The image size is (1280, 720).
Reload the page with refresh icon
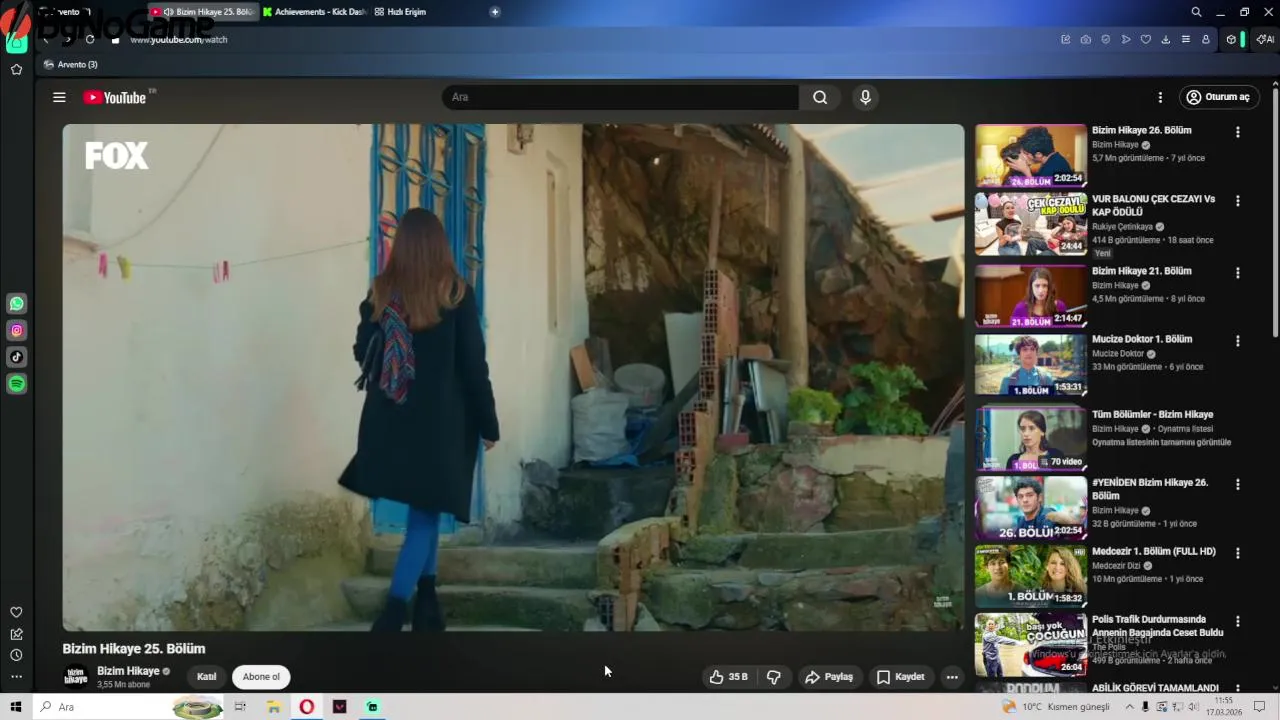tap(90, 39)
